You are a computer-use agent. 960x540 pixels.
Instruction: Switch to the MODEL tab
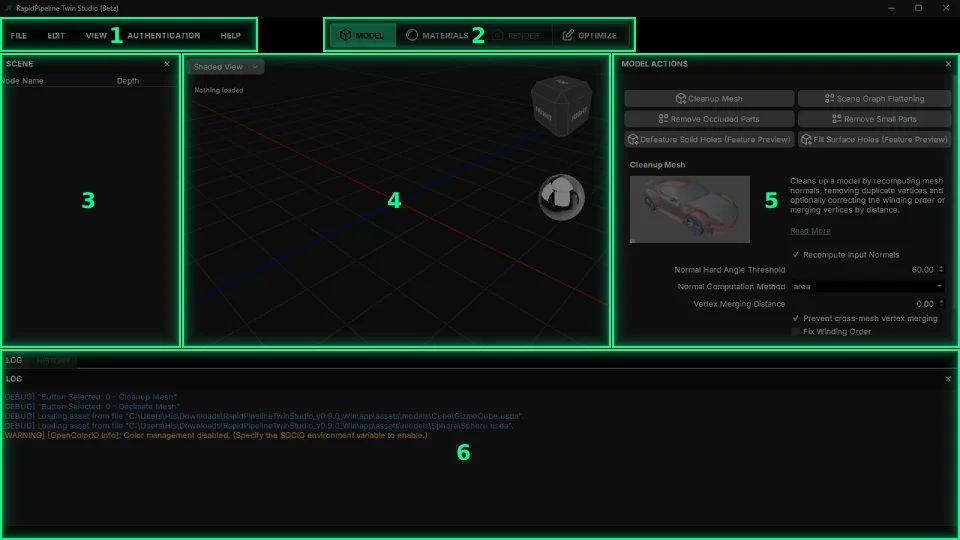click(x=362, y=35)
